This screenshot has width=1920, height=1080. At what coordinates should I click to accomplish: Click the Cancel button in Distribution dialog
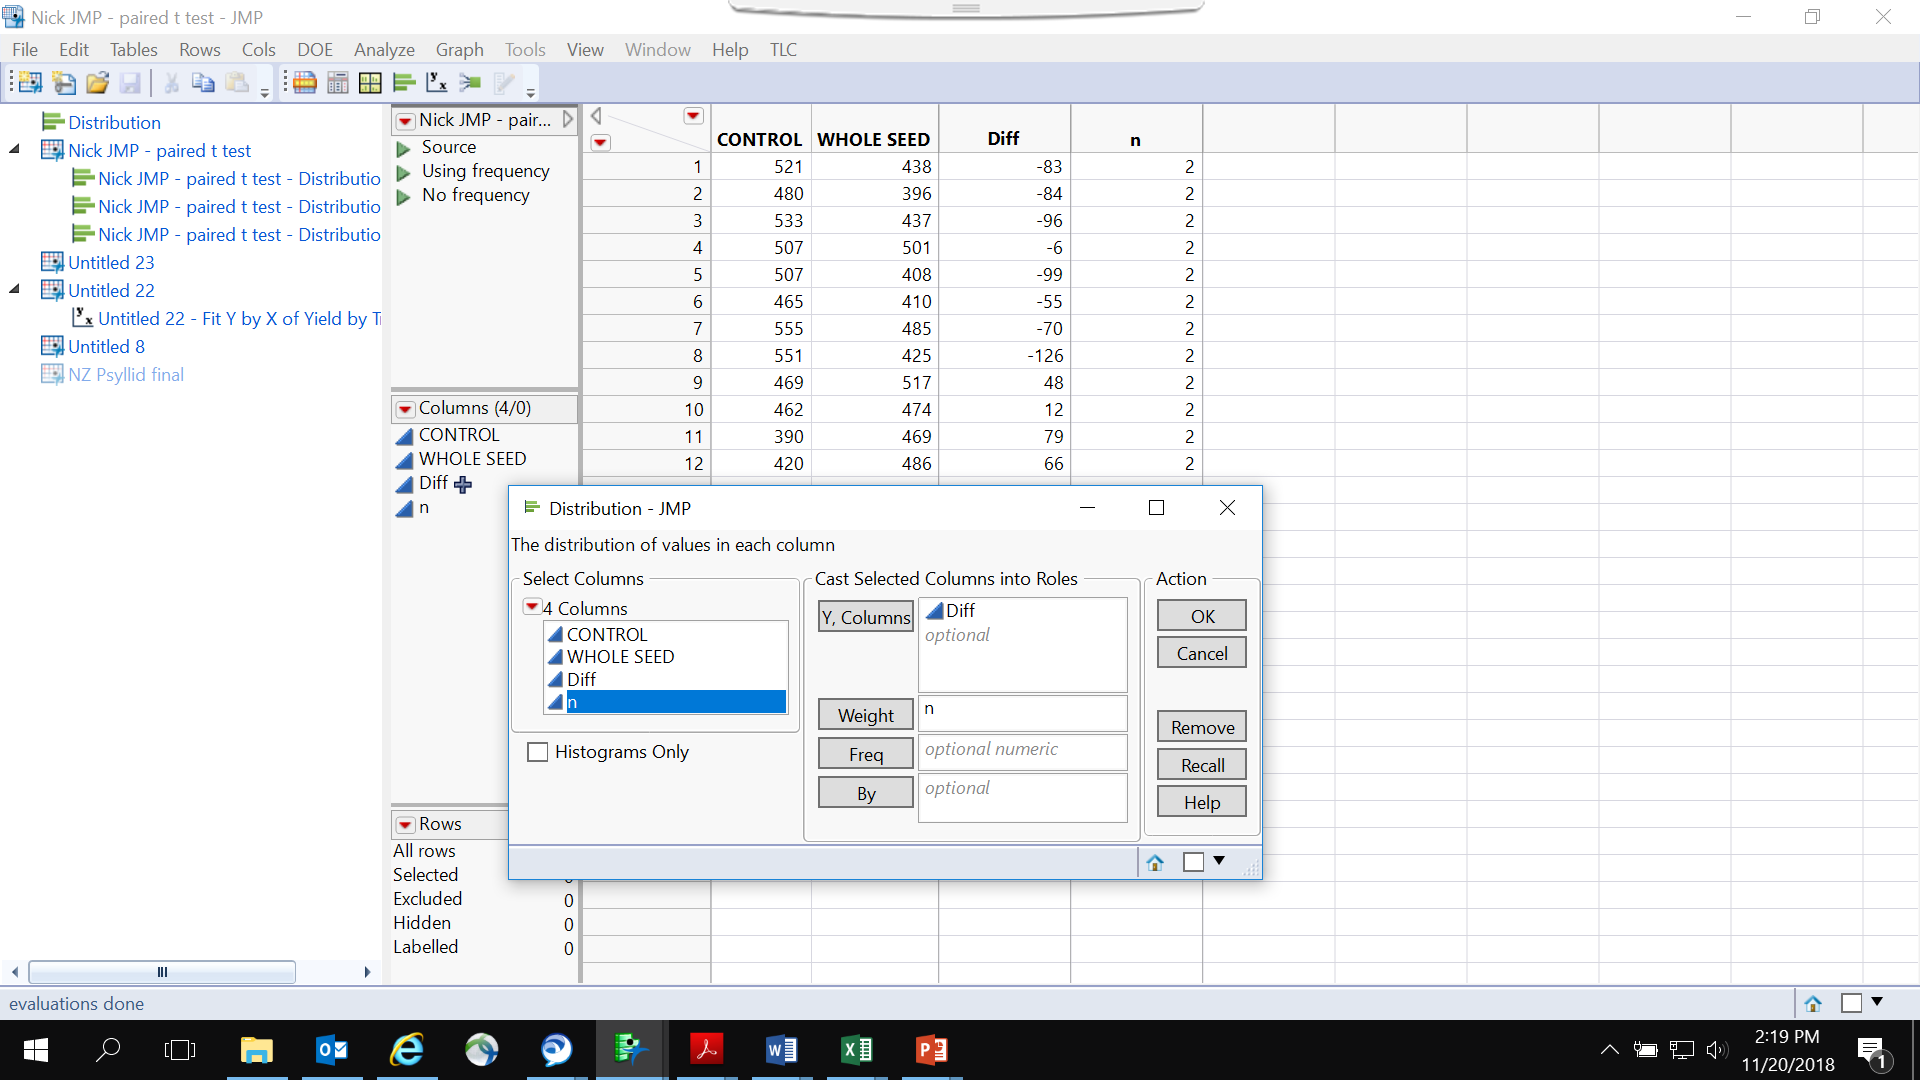[1201, 653]
